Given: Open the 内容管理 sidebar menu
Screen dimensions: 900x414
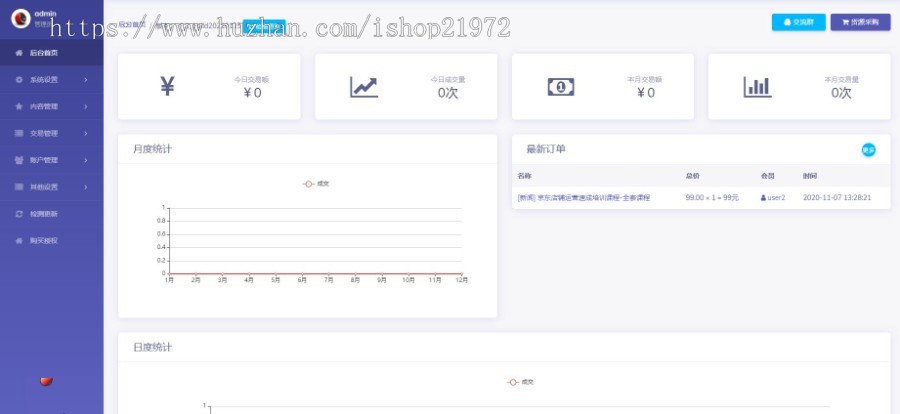Looking at the screenshot, I should pyautogui.click(x=52, y=107).
